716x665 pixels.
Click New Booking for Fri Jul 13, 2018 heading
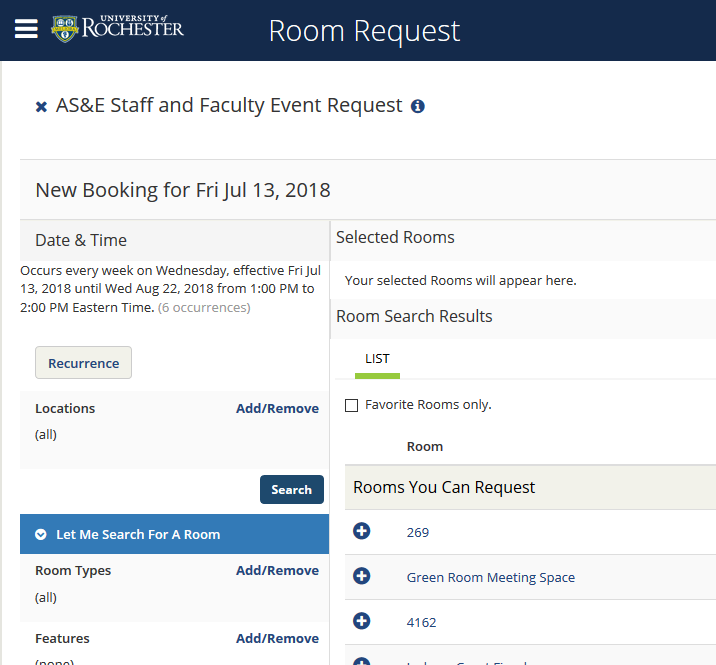coord(183,190)
